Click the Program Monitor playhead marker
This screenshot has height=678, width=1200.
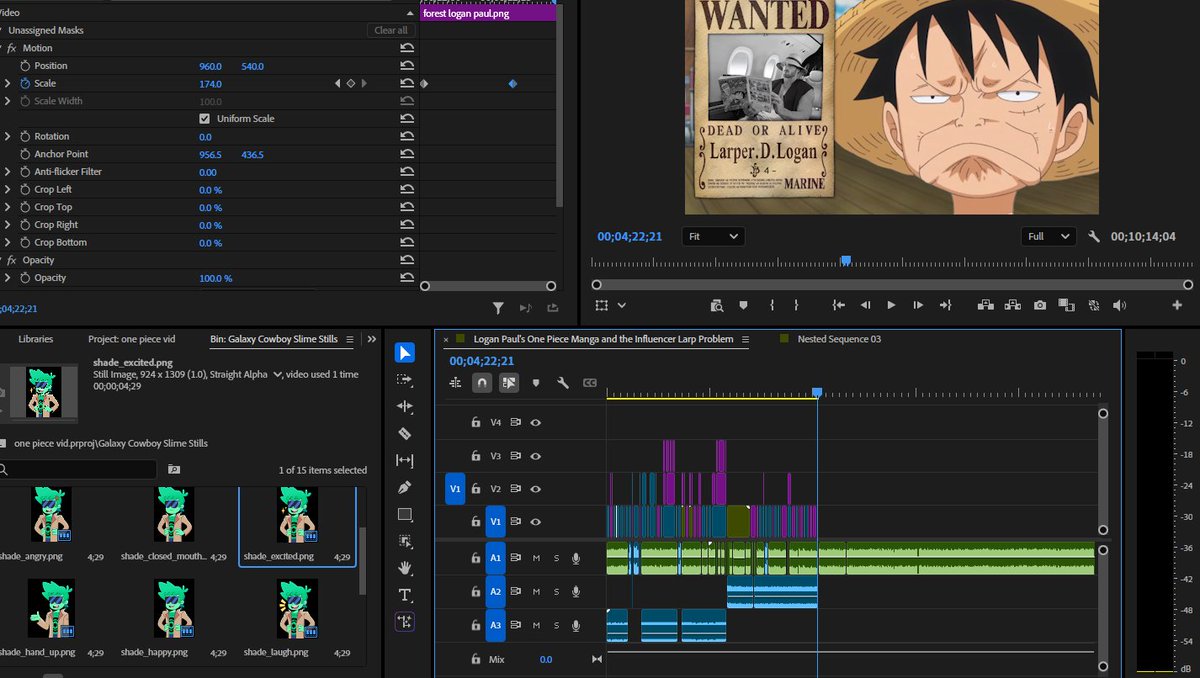(x=845, y=260)
